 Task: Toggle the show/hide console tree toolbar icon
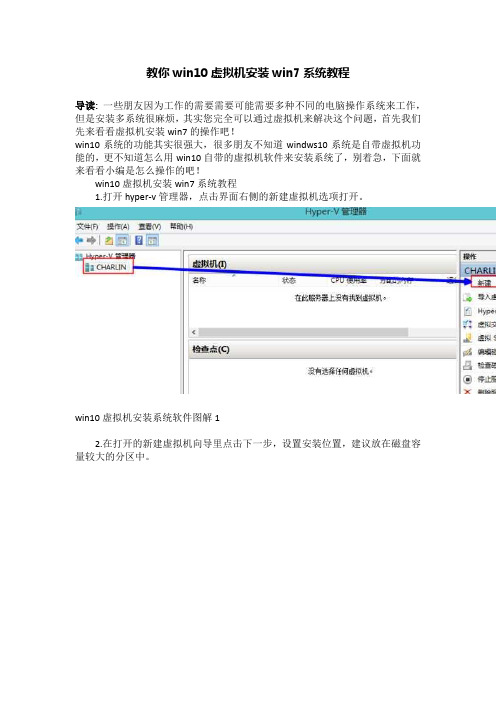point(122,241)
